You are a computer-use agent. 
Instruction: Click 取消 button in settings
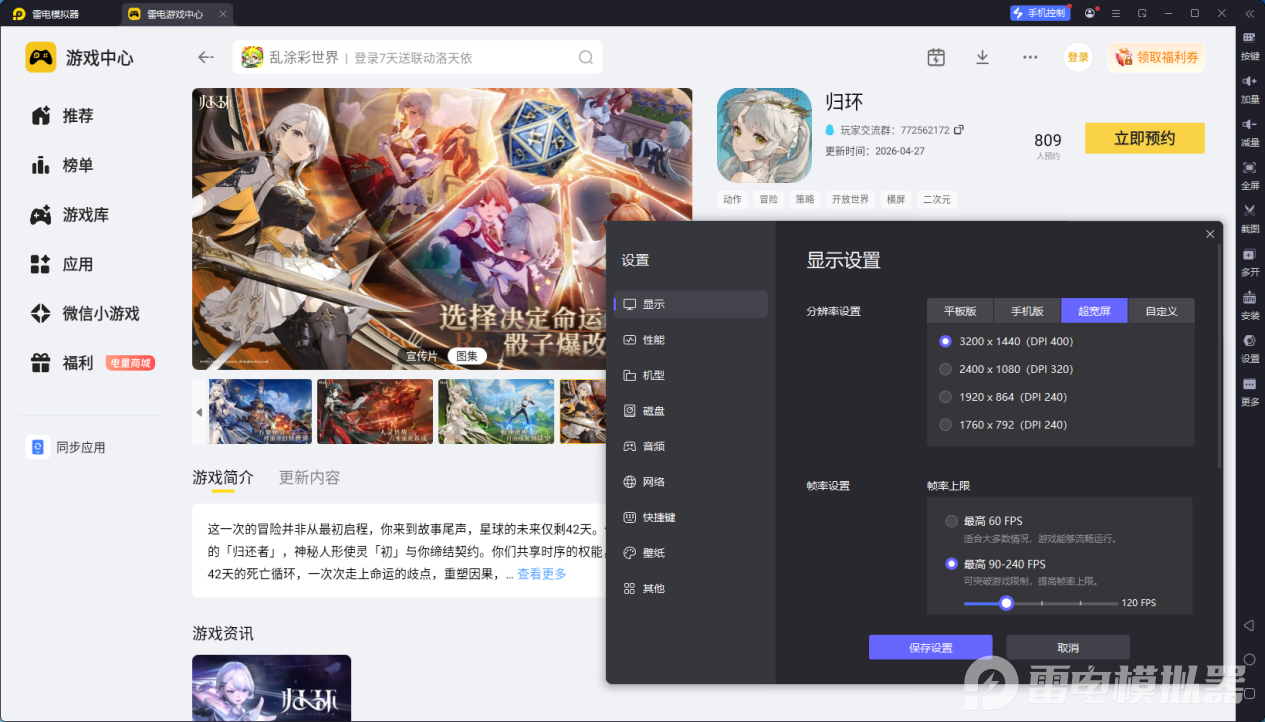1068,647
